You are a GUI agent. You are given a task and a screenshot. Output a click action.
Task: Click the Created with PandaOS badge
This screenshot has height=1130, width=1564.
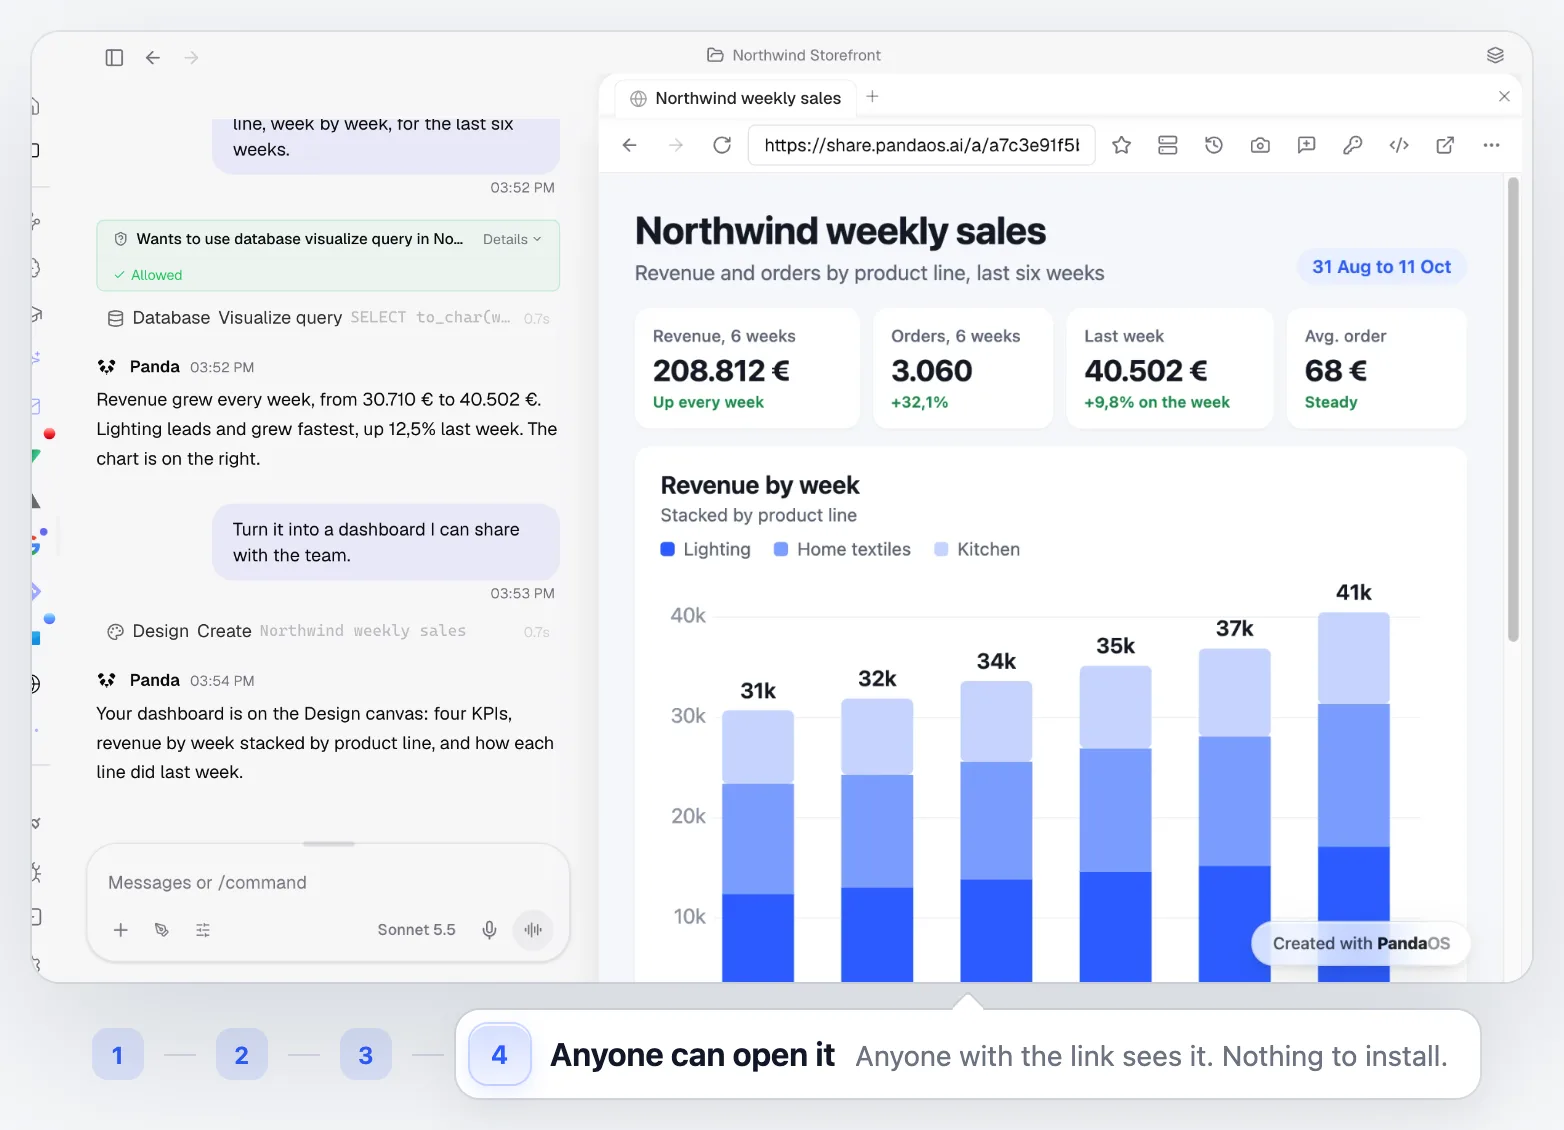click(x=1361, y=943)
